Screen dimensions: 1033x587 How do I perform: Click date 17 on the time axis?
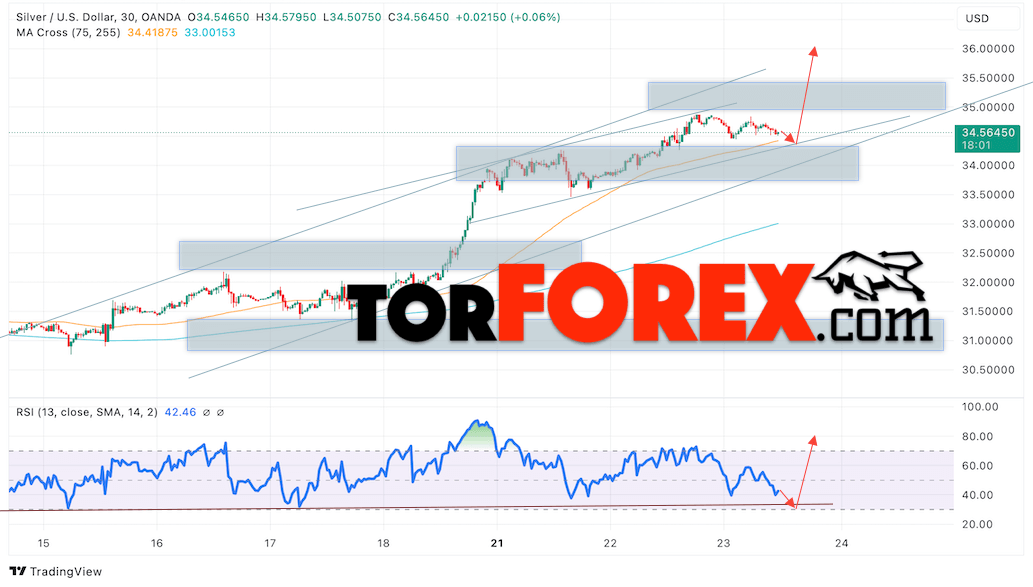[270, 544]
